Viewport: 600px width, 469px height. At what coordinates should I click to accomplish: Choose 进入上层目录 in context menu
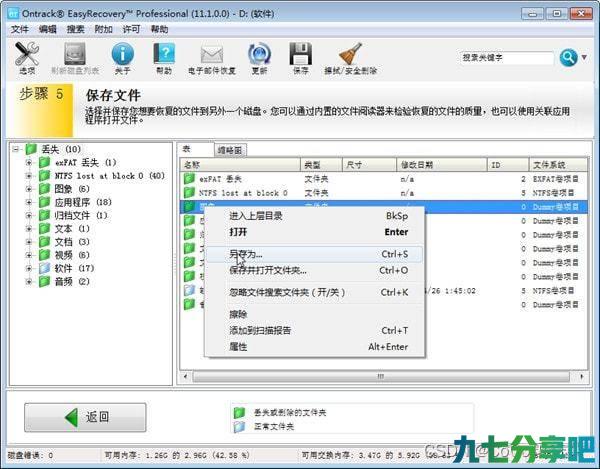pyautogui.click(x=315, y=216)
